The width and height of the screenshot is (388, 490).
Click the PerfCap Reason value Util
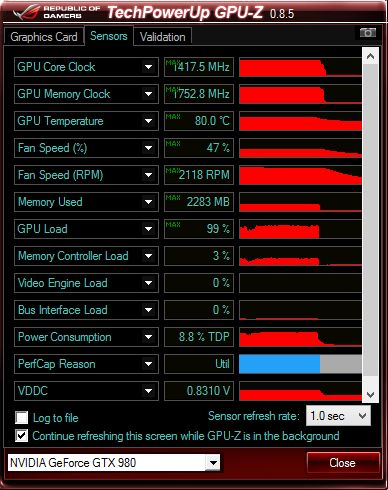click(199, 364)
